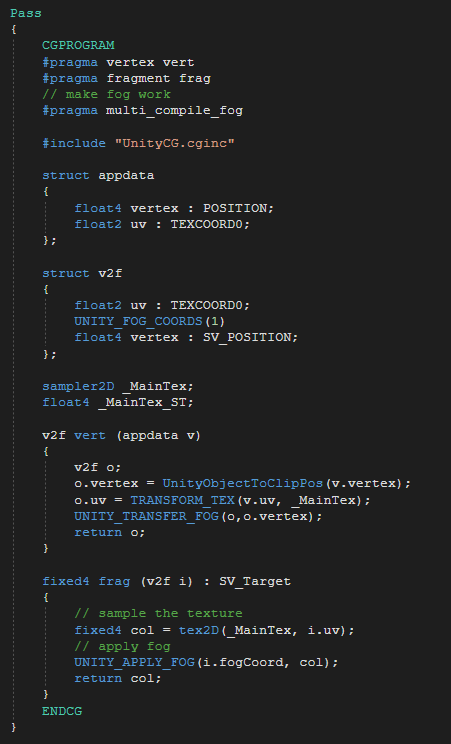Click the appdata struct name
451x744 pixels.
point(126,176)
